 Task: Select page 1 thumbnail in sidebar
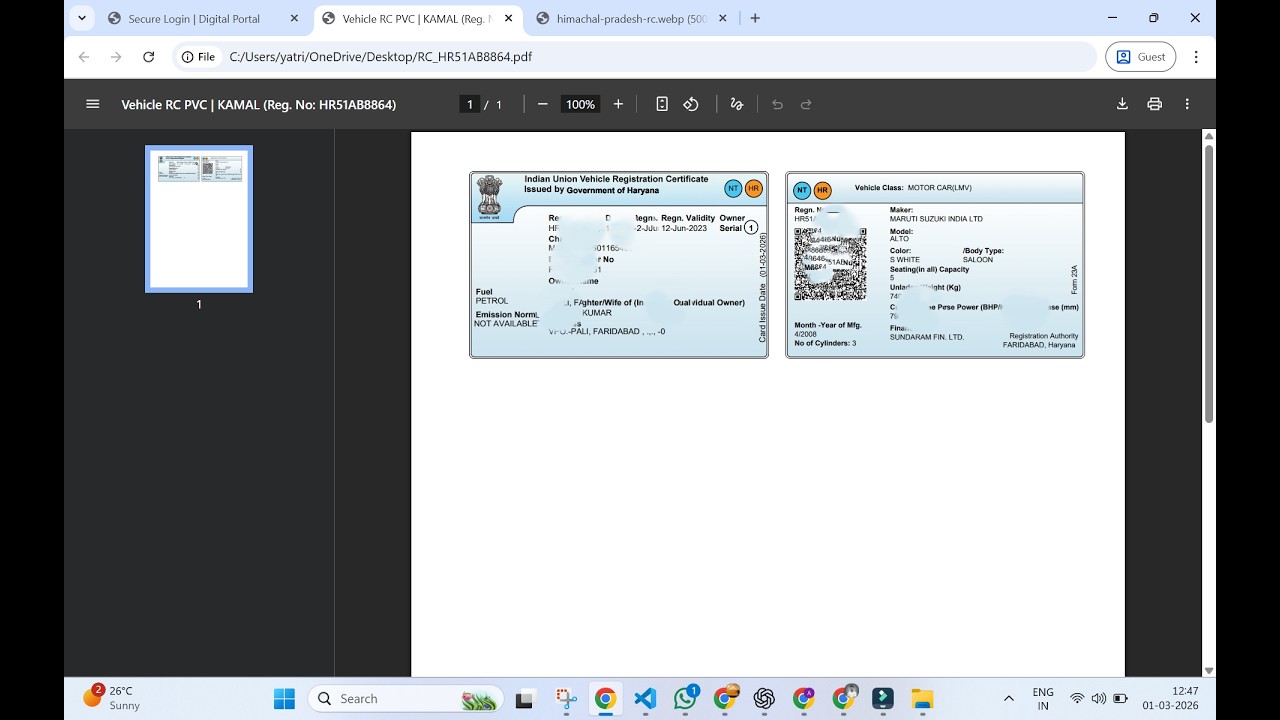[x=199, y=219]
